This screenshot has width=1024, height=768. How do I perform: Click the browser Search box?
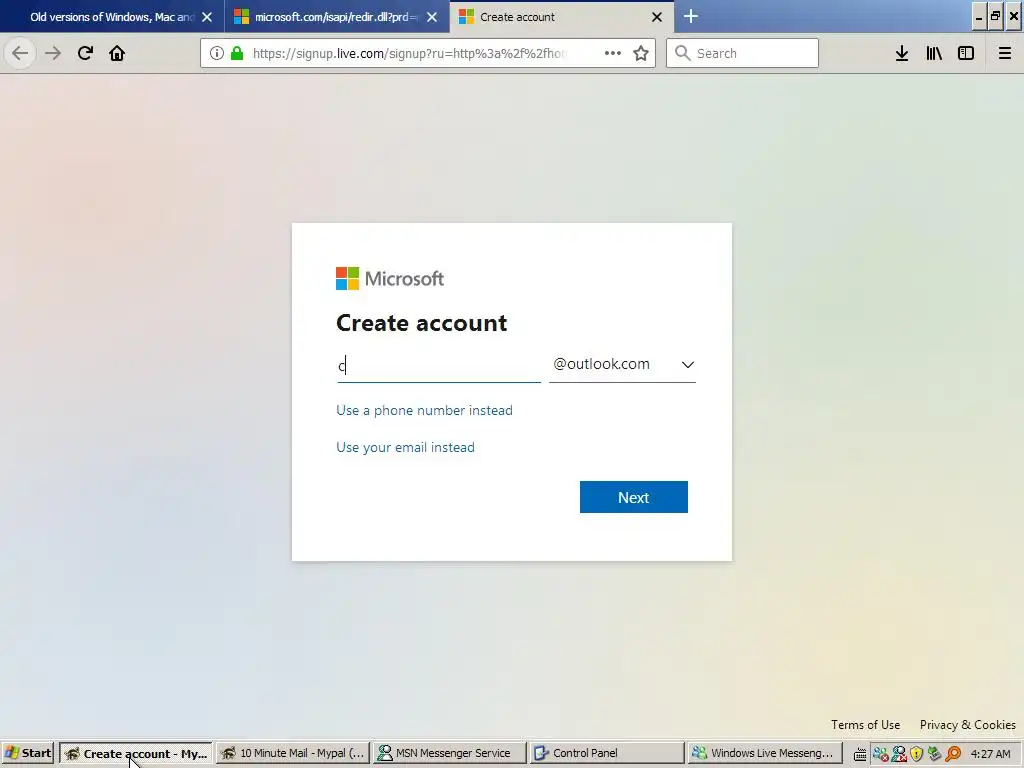[x=743, y=53]
